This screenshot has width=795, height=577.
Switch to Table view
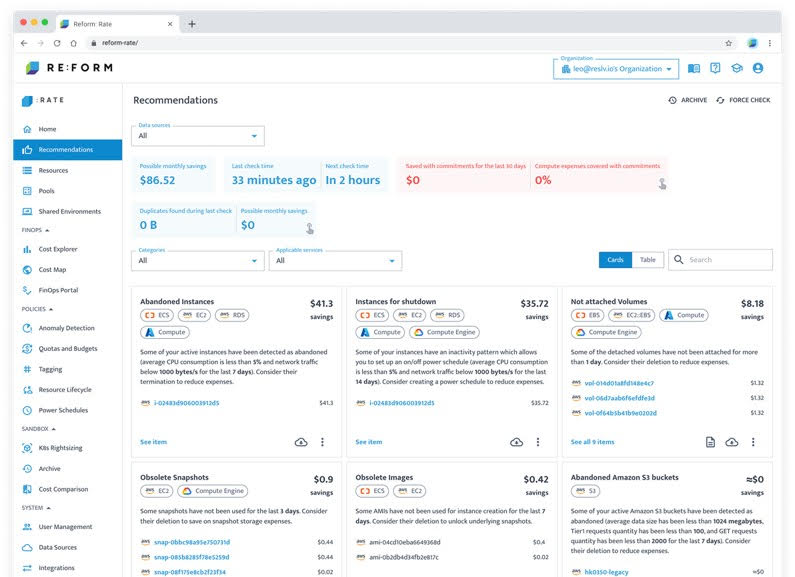point(647,260)
